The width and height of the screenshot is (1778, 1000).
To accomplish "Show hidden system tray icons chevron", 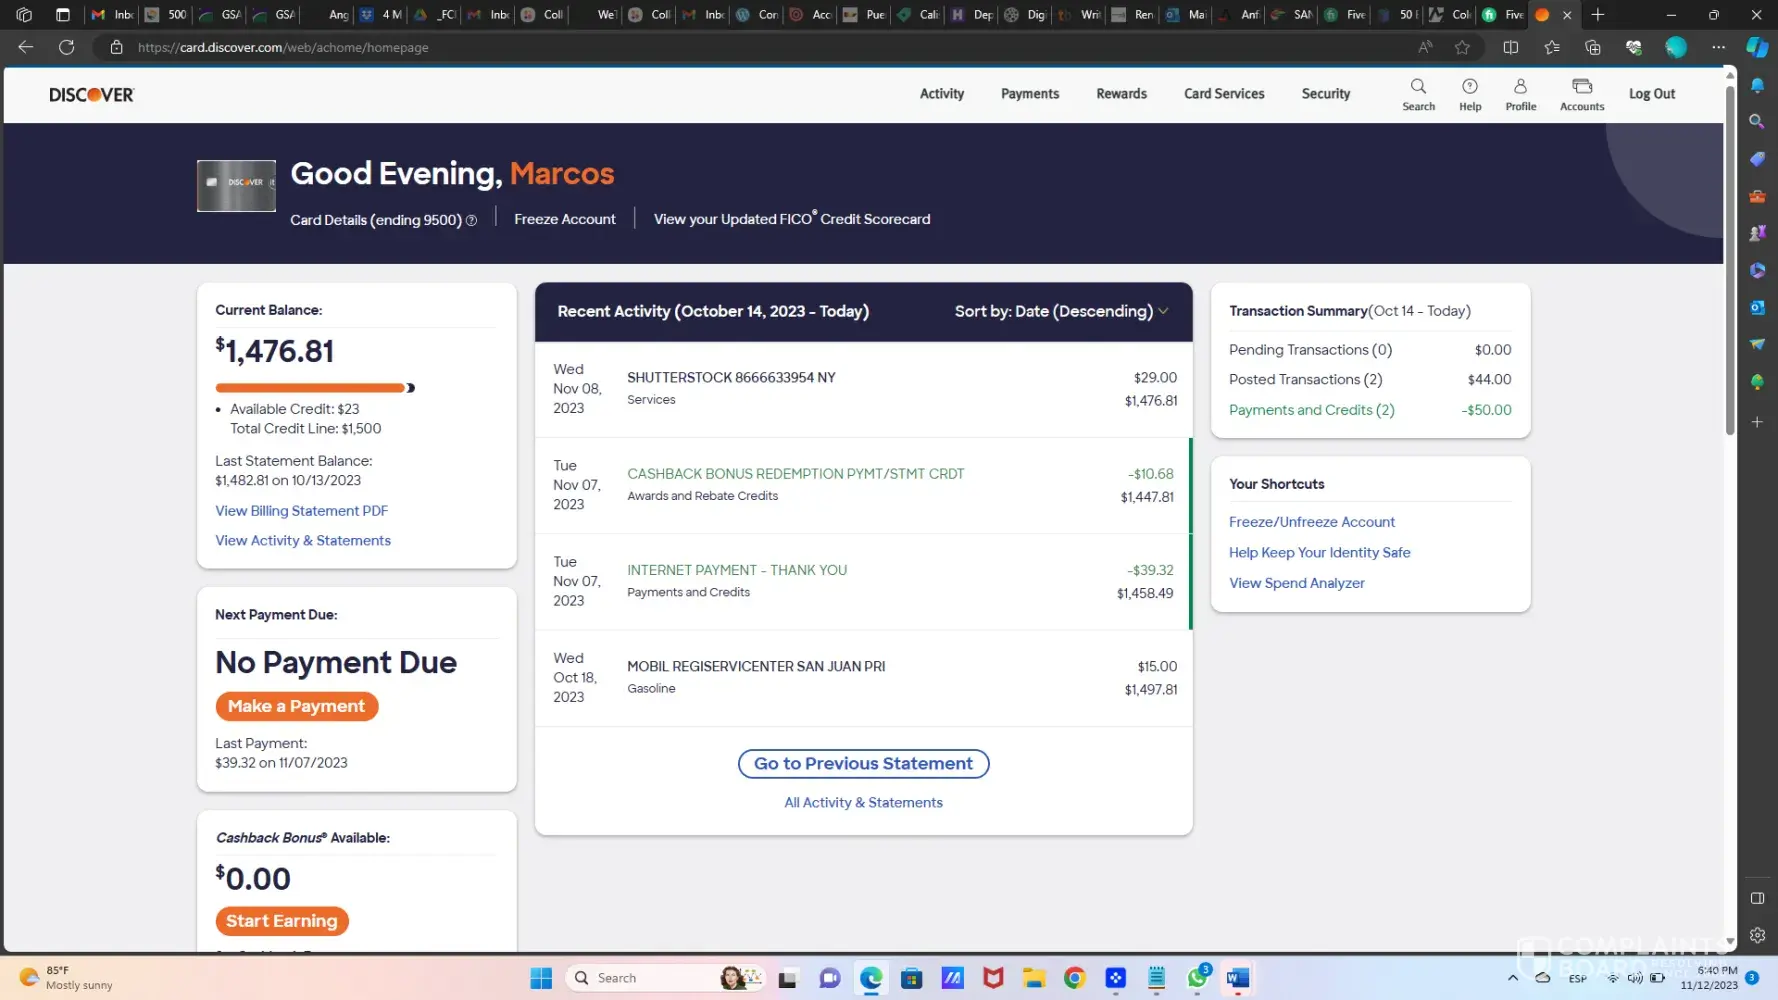I will click(x=1512, y=978).
